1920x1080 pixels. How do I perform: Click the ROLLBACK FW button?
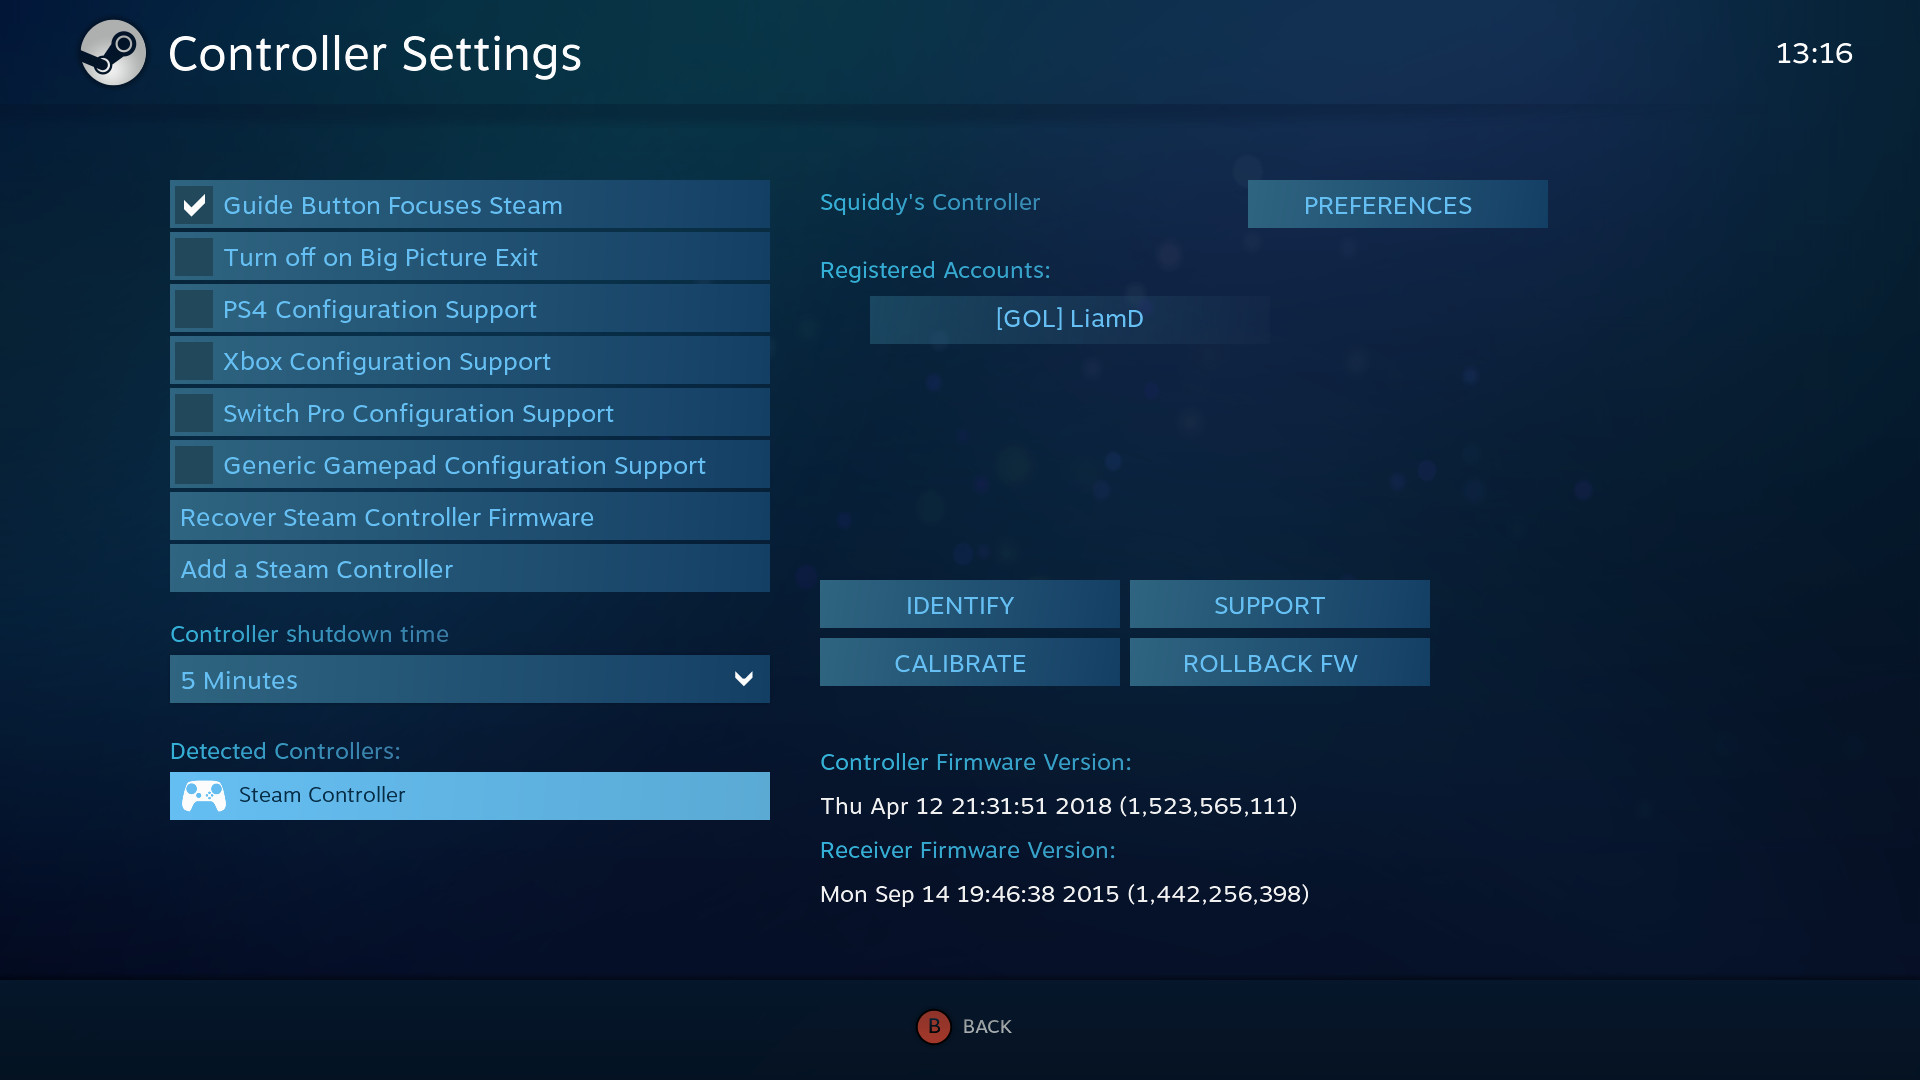click(1270, 662)
